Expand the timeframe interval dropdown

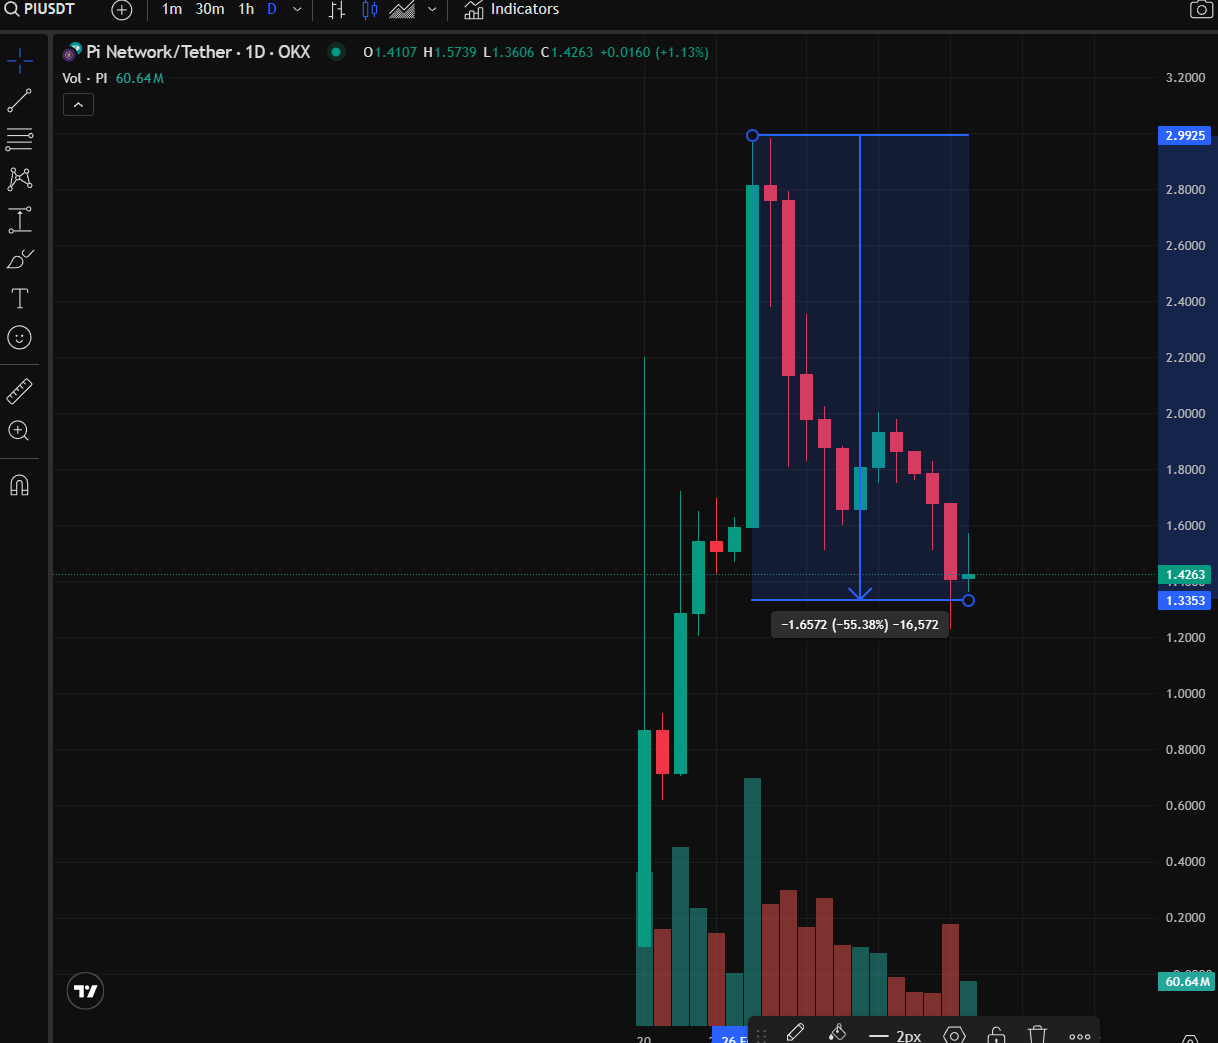point(297,10)
